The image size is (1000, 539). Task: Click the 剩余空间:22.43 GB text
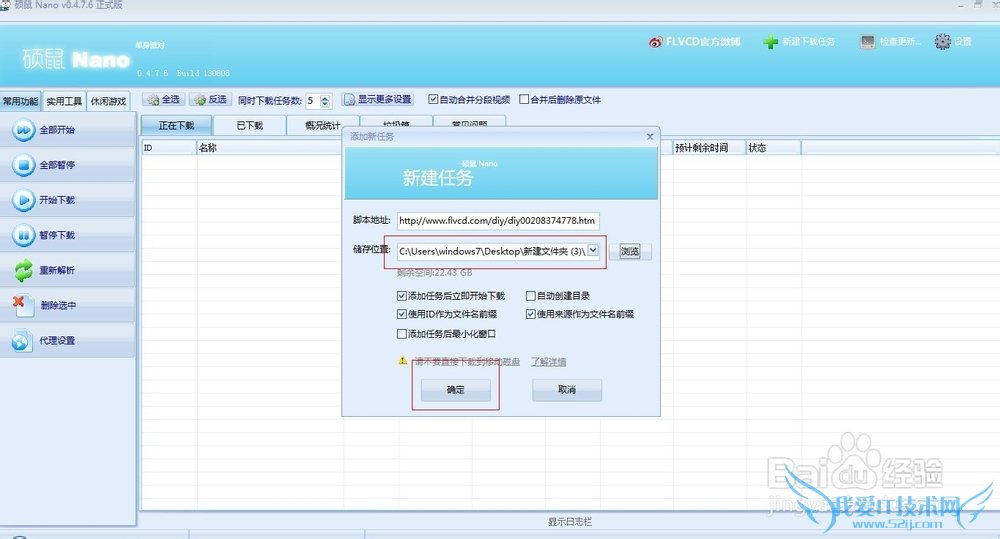coord(434,272)
